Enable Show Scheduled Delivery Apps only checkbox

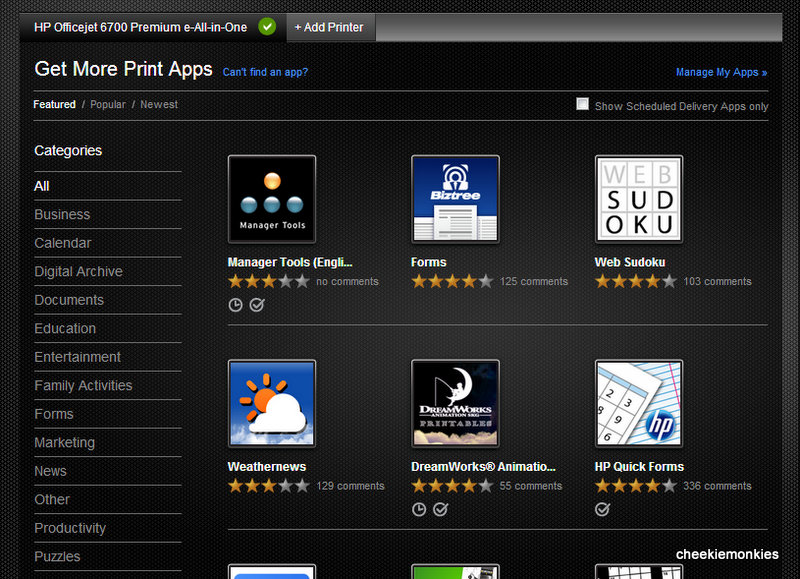582,104
